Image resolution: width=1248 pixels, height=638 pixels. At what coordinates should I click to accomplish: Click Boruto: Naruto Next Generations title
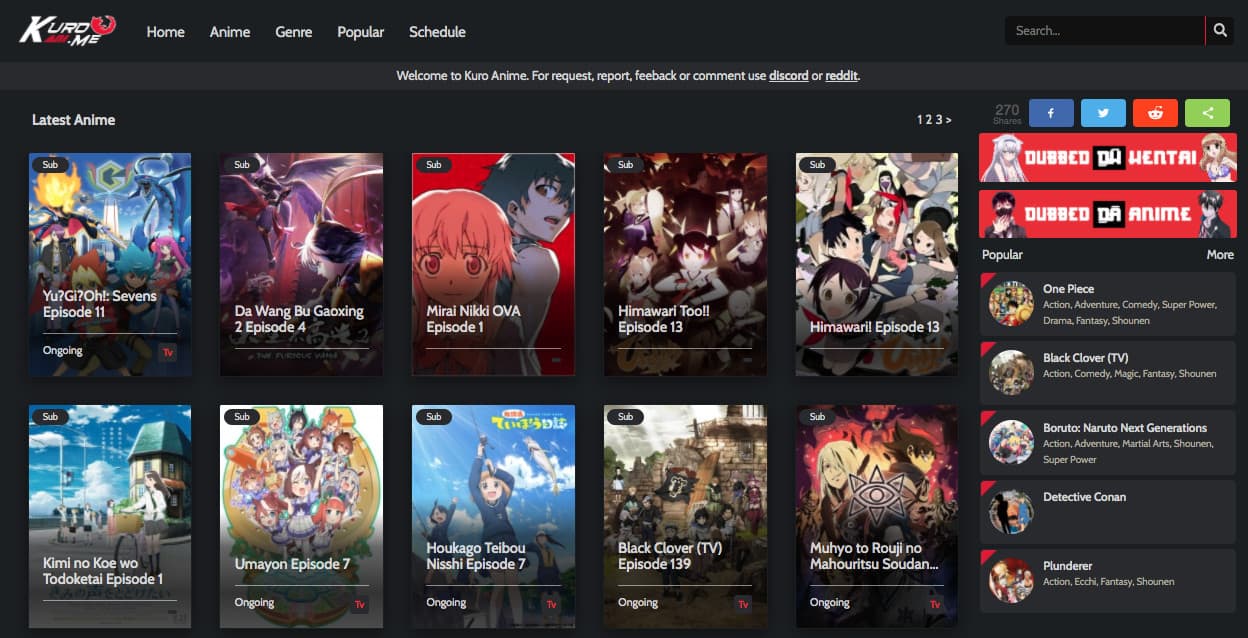(1125, 428)
